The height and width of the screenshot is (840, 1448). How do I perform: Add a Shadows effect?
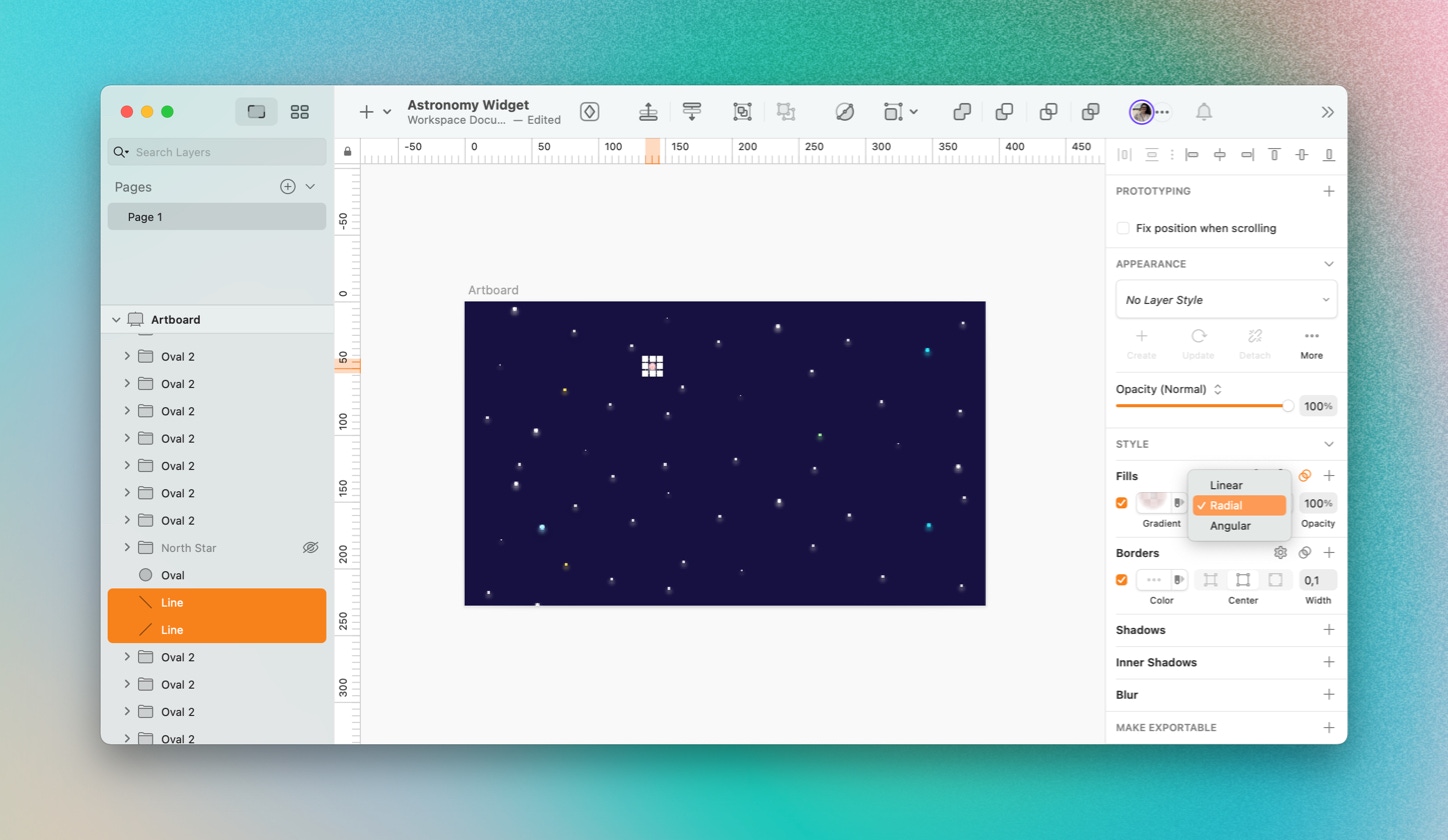point(1329,630)
